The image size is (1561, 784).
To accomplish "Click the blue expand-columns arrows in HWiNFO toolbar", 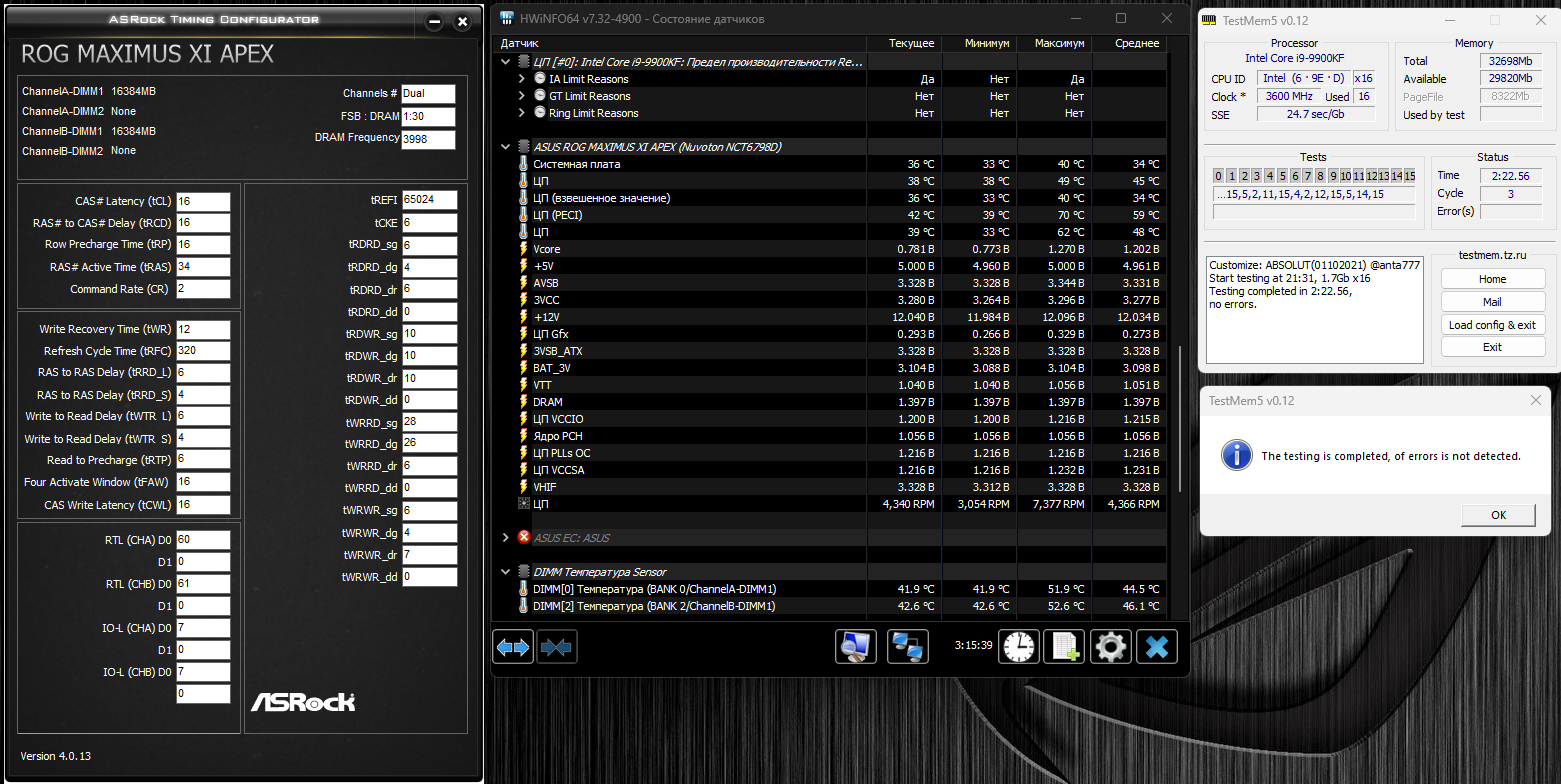I will click(x=513, y=647).
